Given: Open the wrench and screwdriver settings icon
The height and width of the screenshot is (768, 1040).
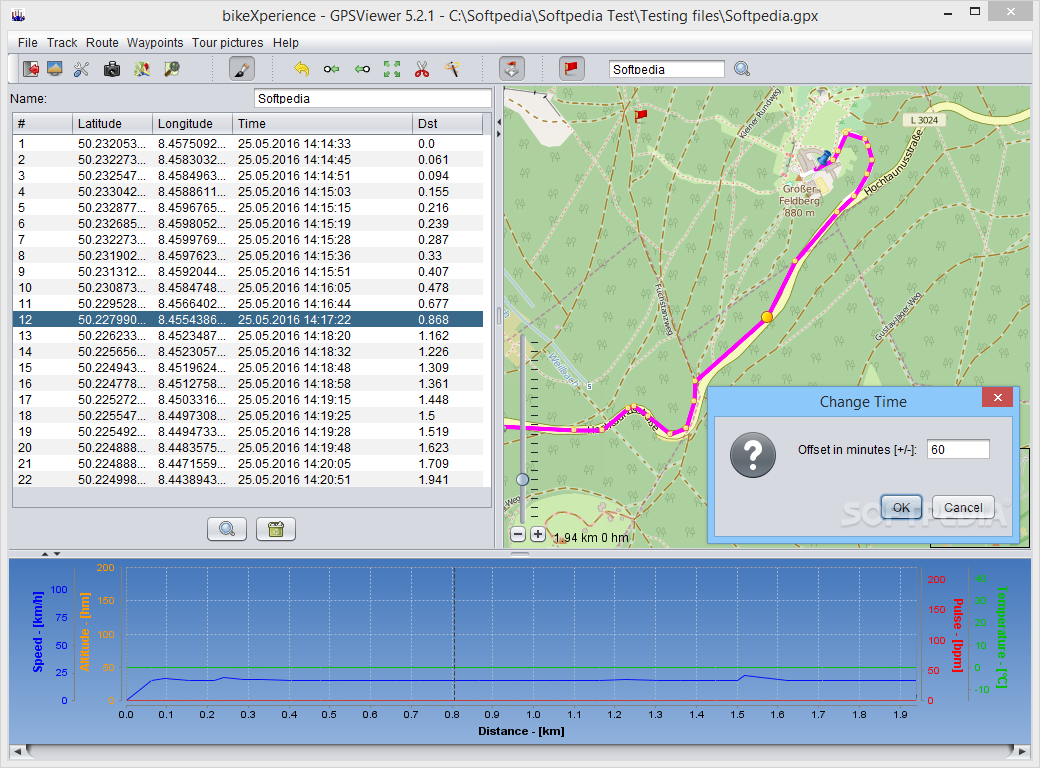Looking at the screenshot, I should [82, 69].
